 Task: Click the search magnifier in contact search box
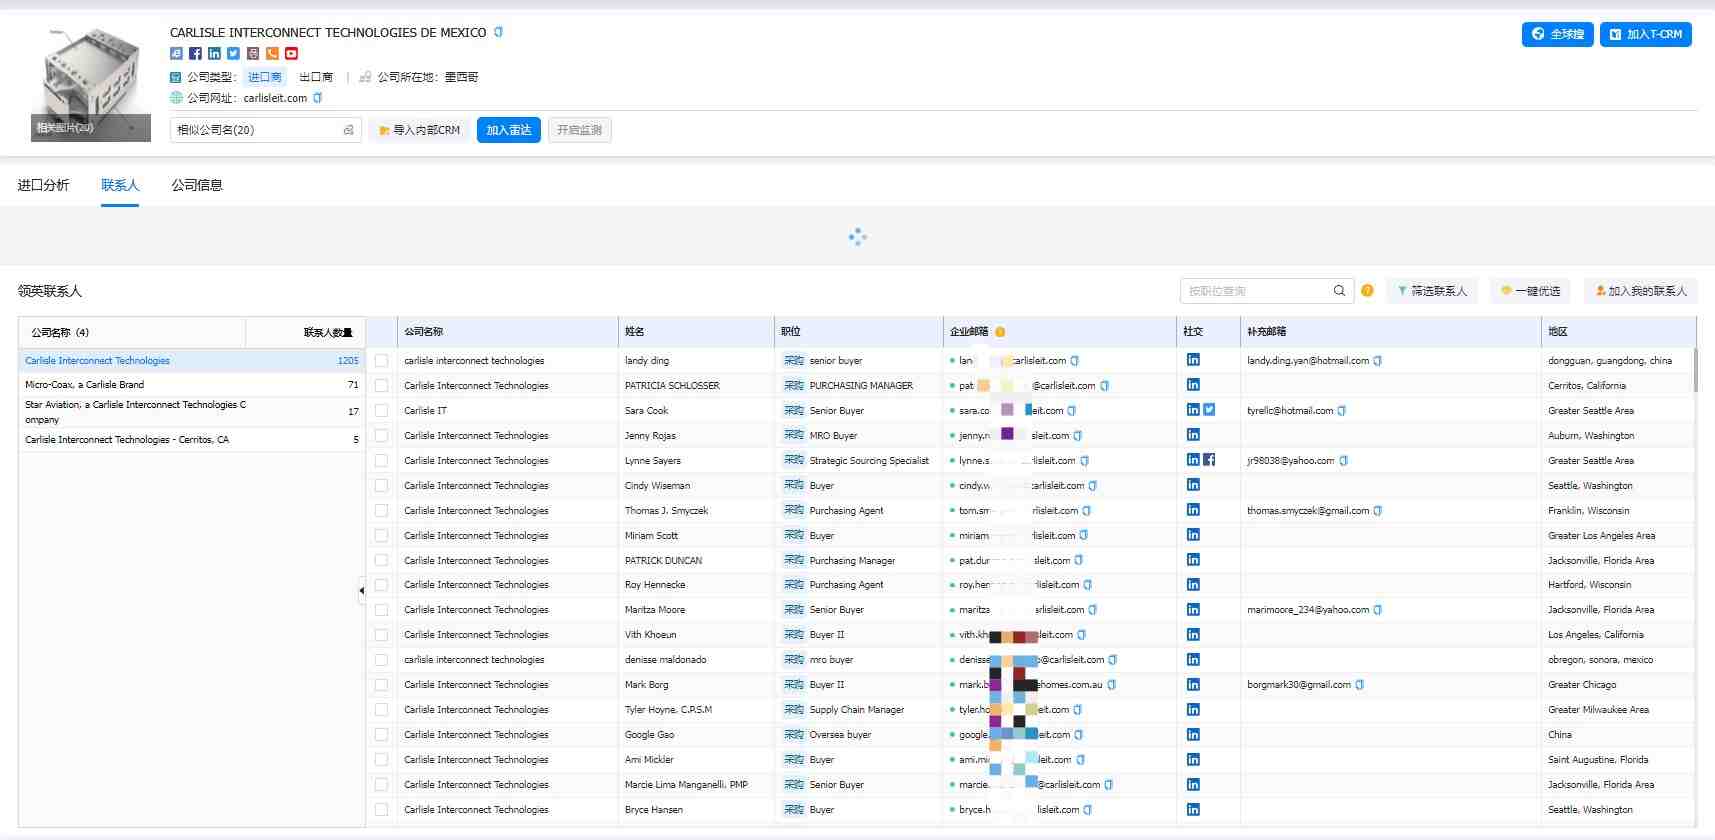click(x=1339, y=291)
